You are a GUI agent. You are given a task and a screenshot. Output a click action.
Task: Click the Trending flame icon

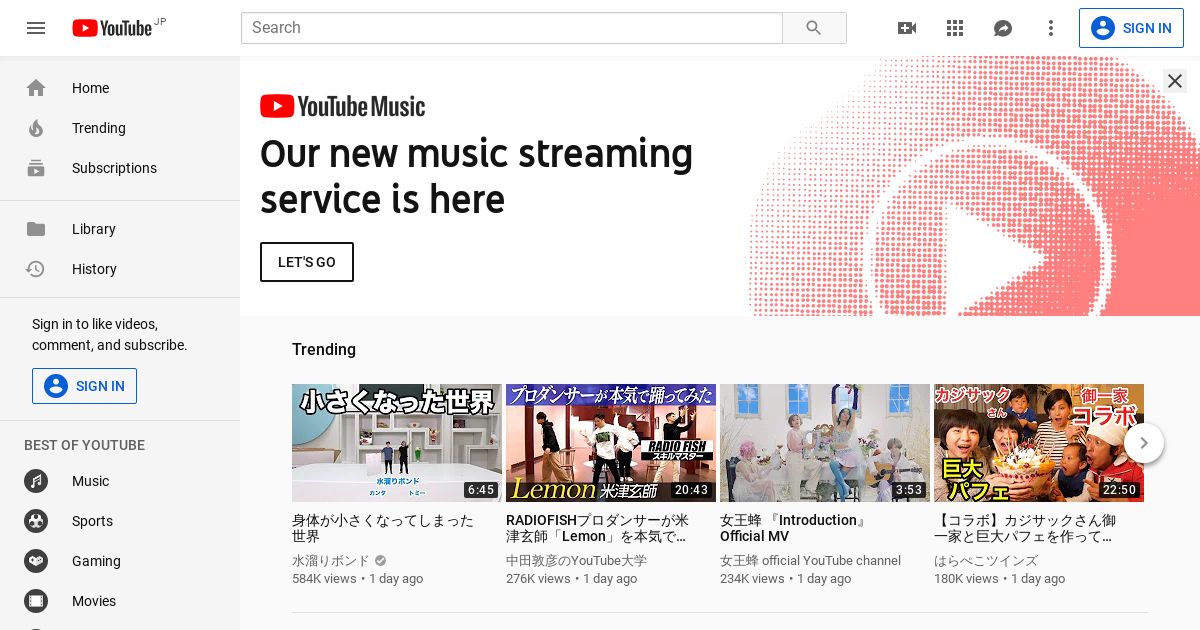(x=36, y=128)
